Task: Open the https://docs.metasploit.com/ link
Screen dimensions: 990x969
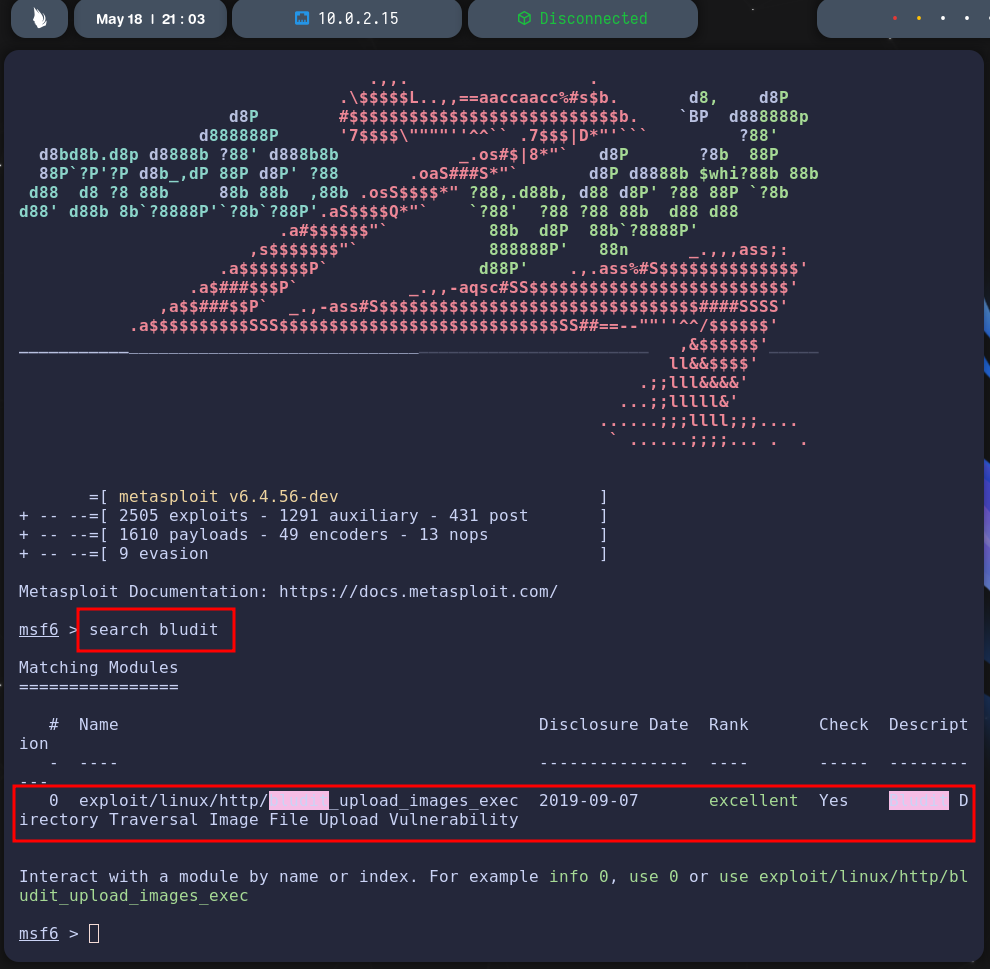Action: (x=418, y=592)
